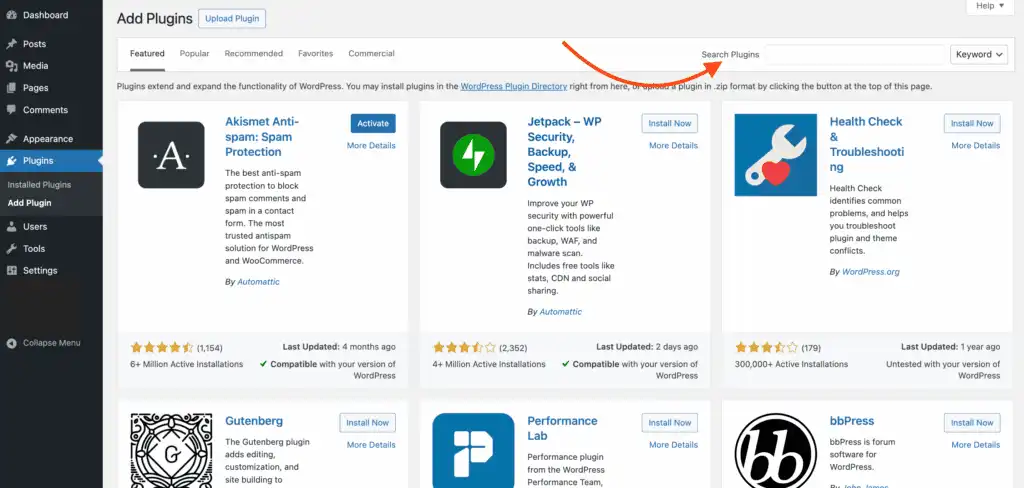1024x488 pixels.
Task: Open Installed Plugins submenu item
Action: click(x=39, y=185)
